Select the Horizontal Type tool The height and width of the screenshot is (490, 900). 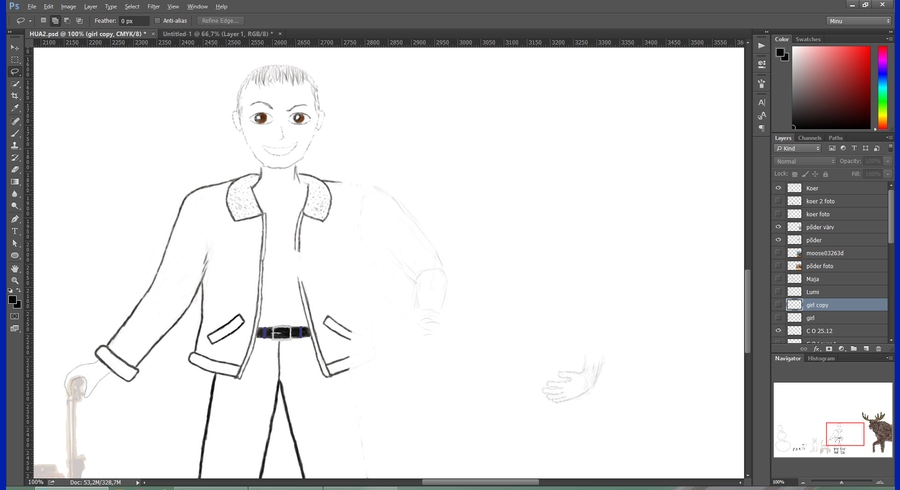tap(15, 231)
